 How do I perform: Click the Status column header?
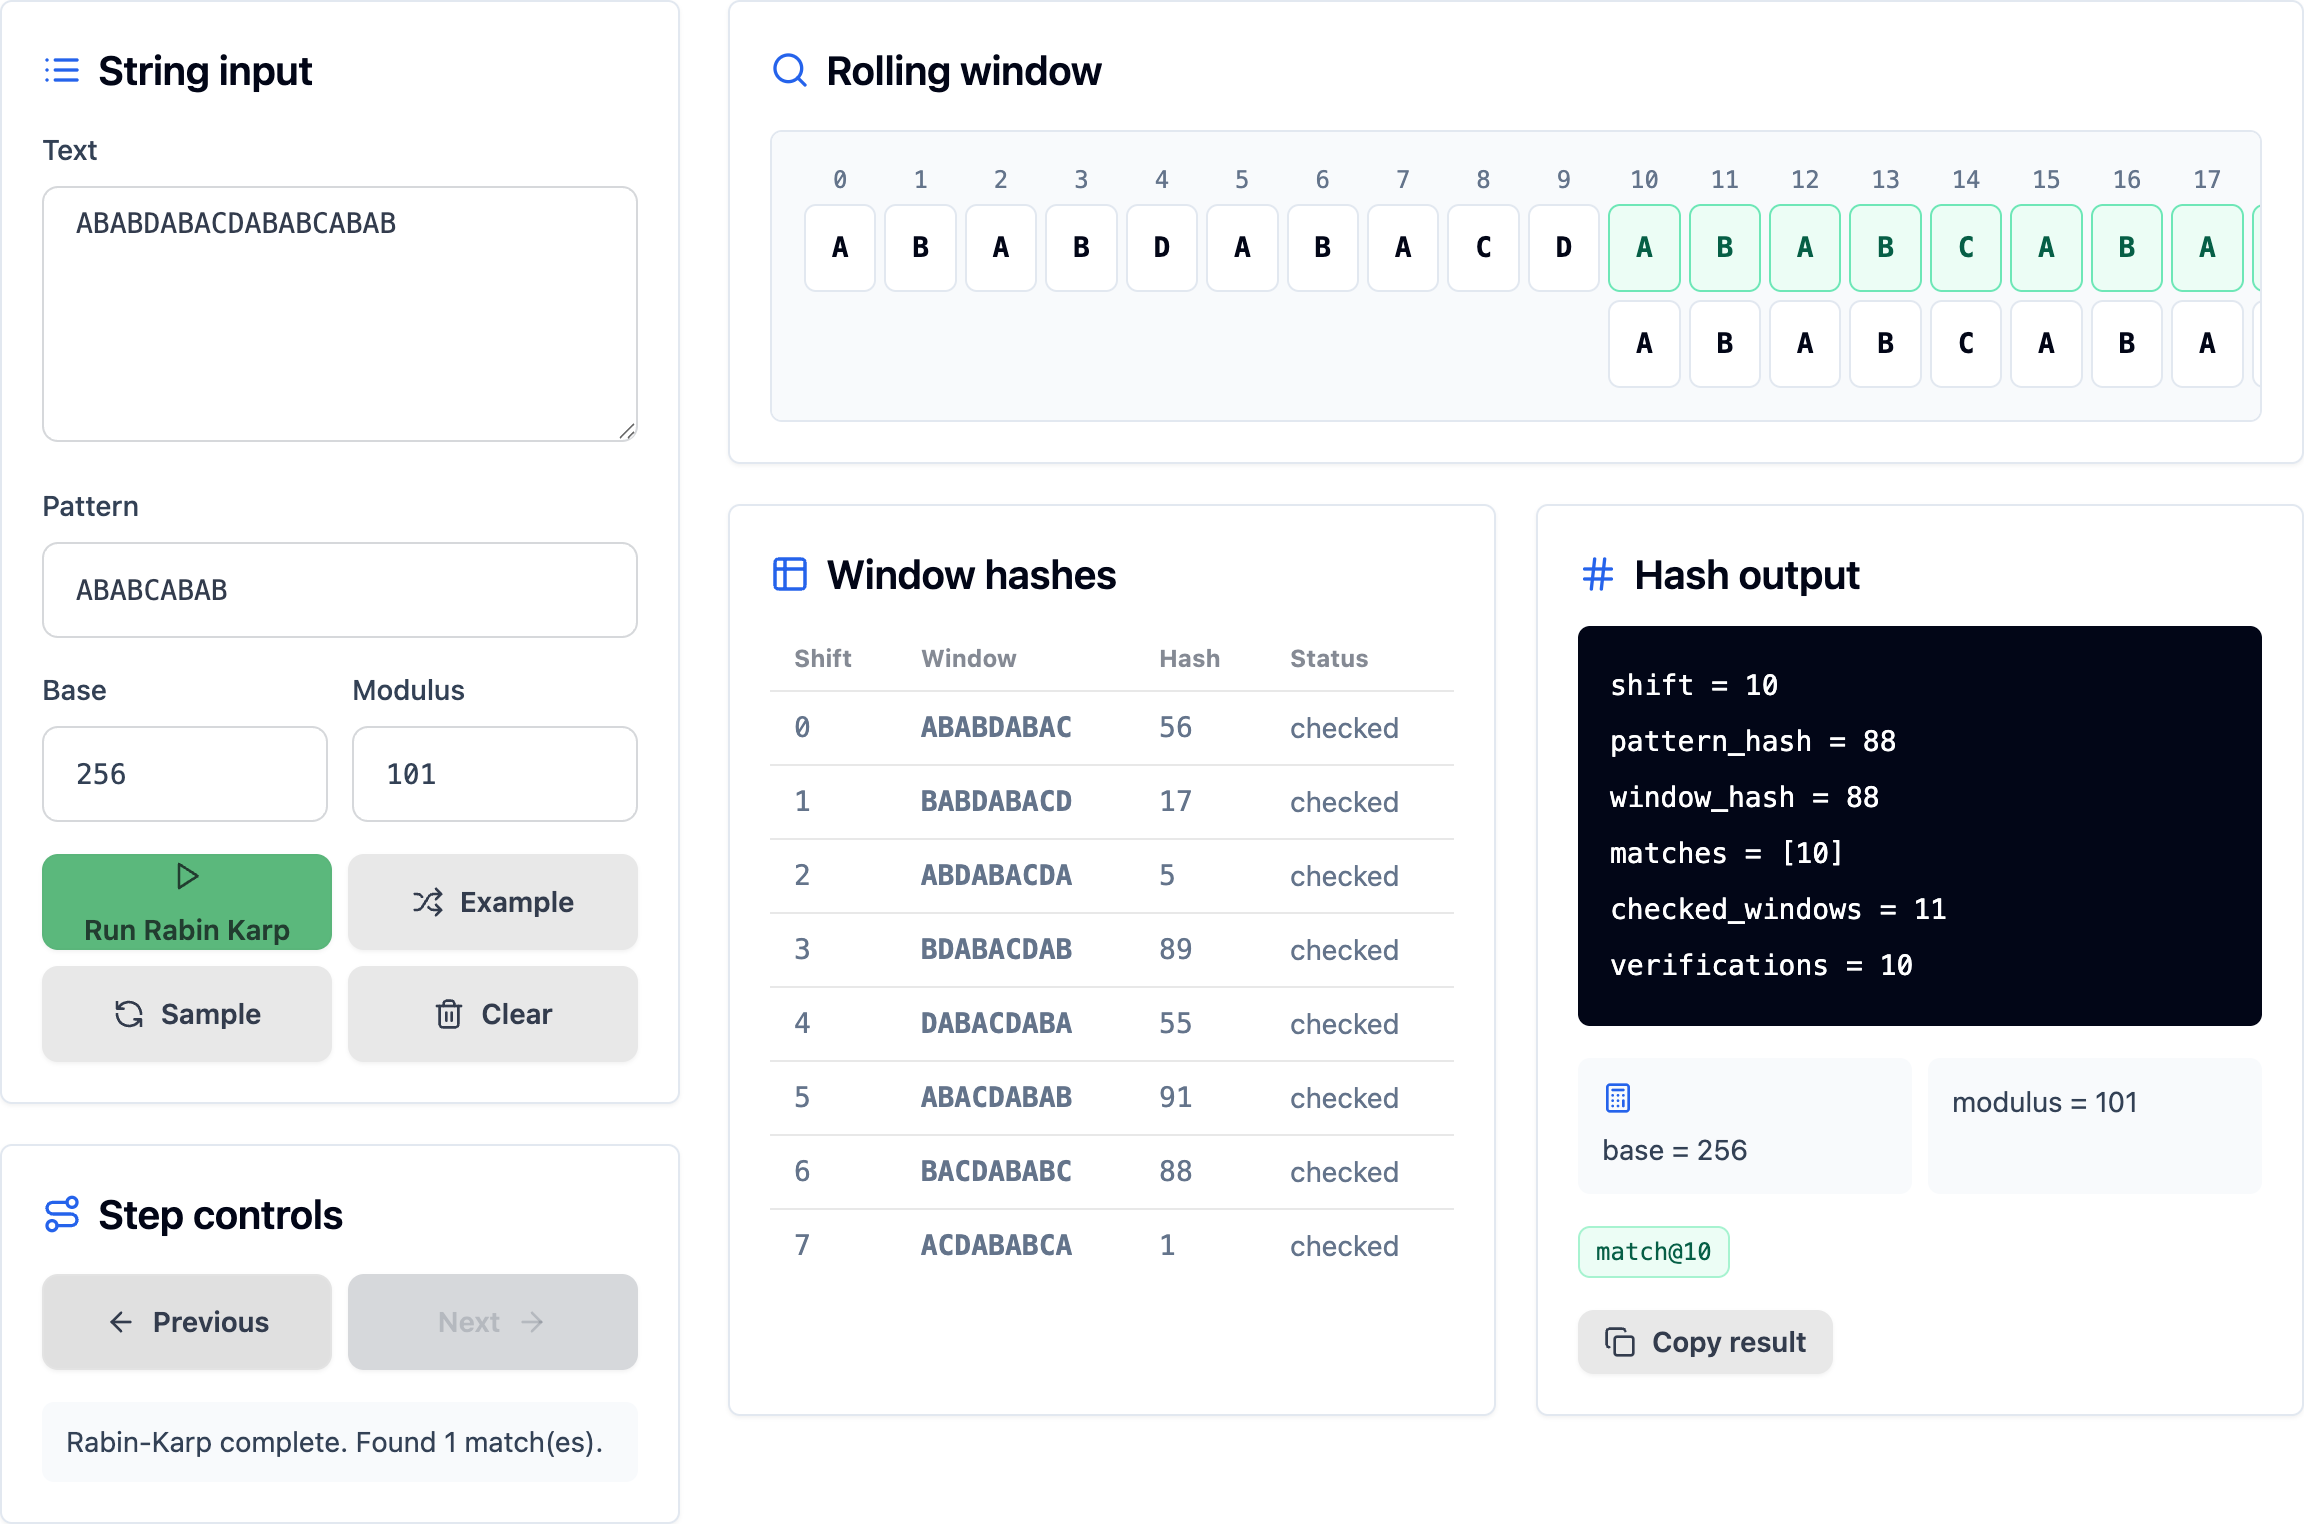[x=1329, y=658]
